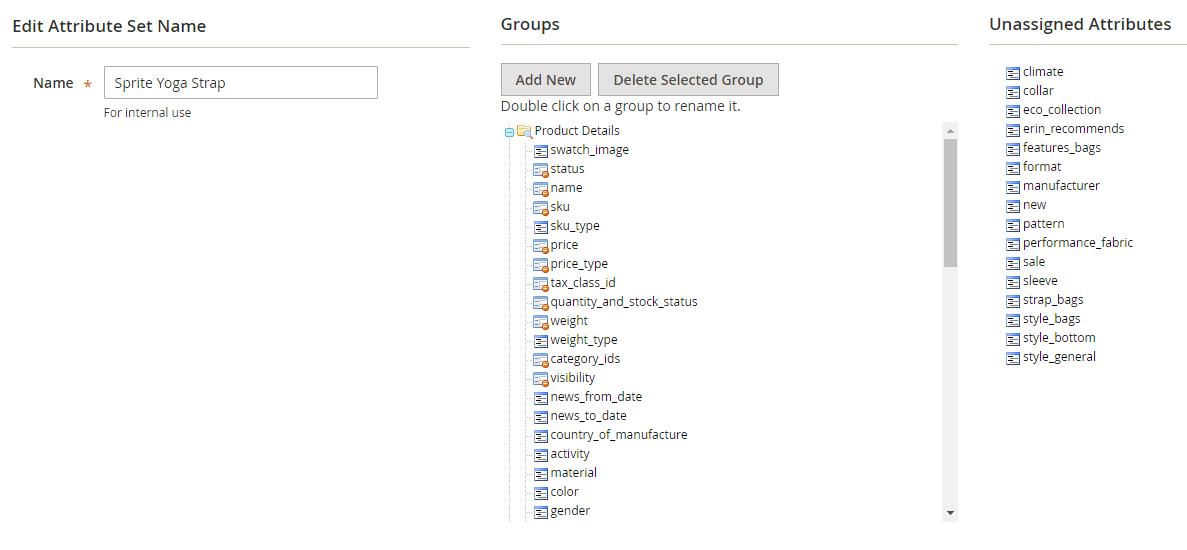This screenshot has height=550, width=1187.
Task: Click the locked name attribute icon
Action: tap(541, 188)
